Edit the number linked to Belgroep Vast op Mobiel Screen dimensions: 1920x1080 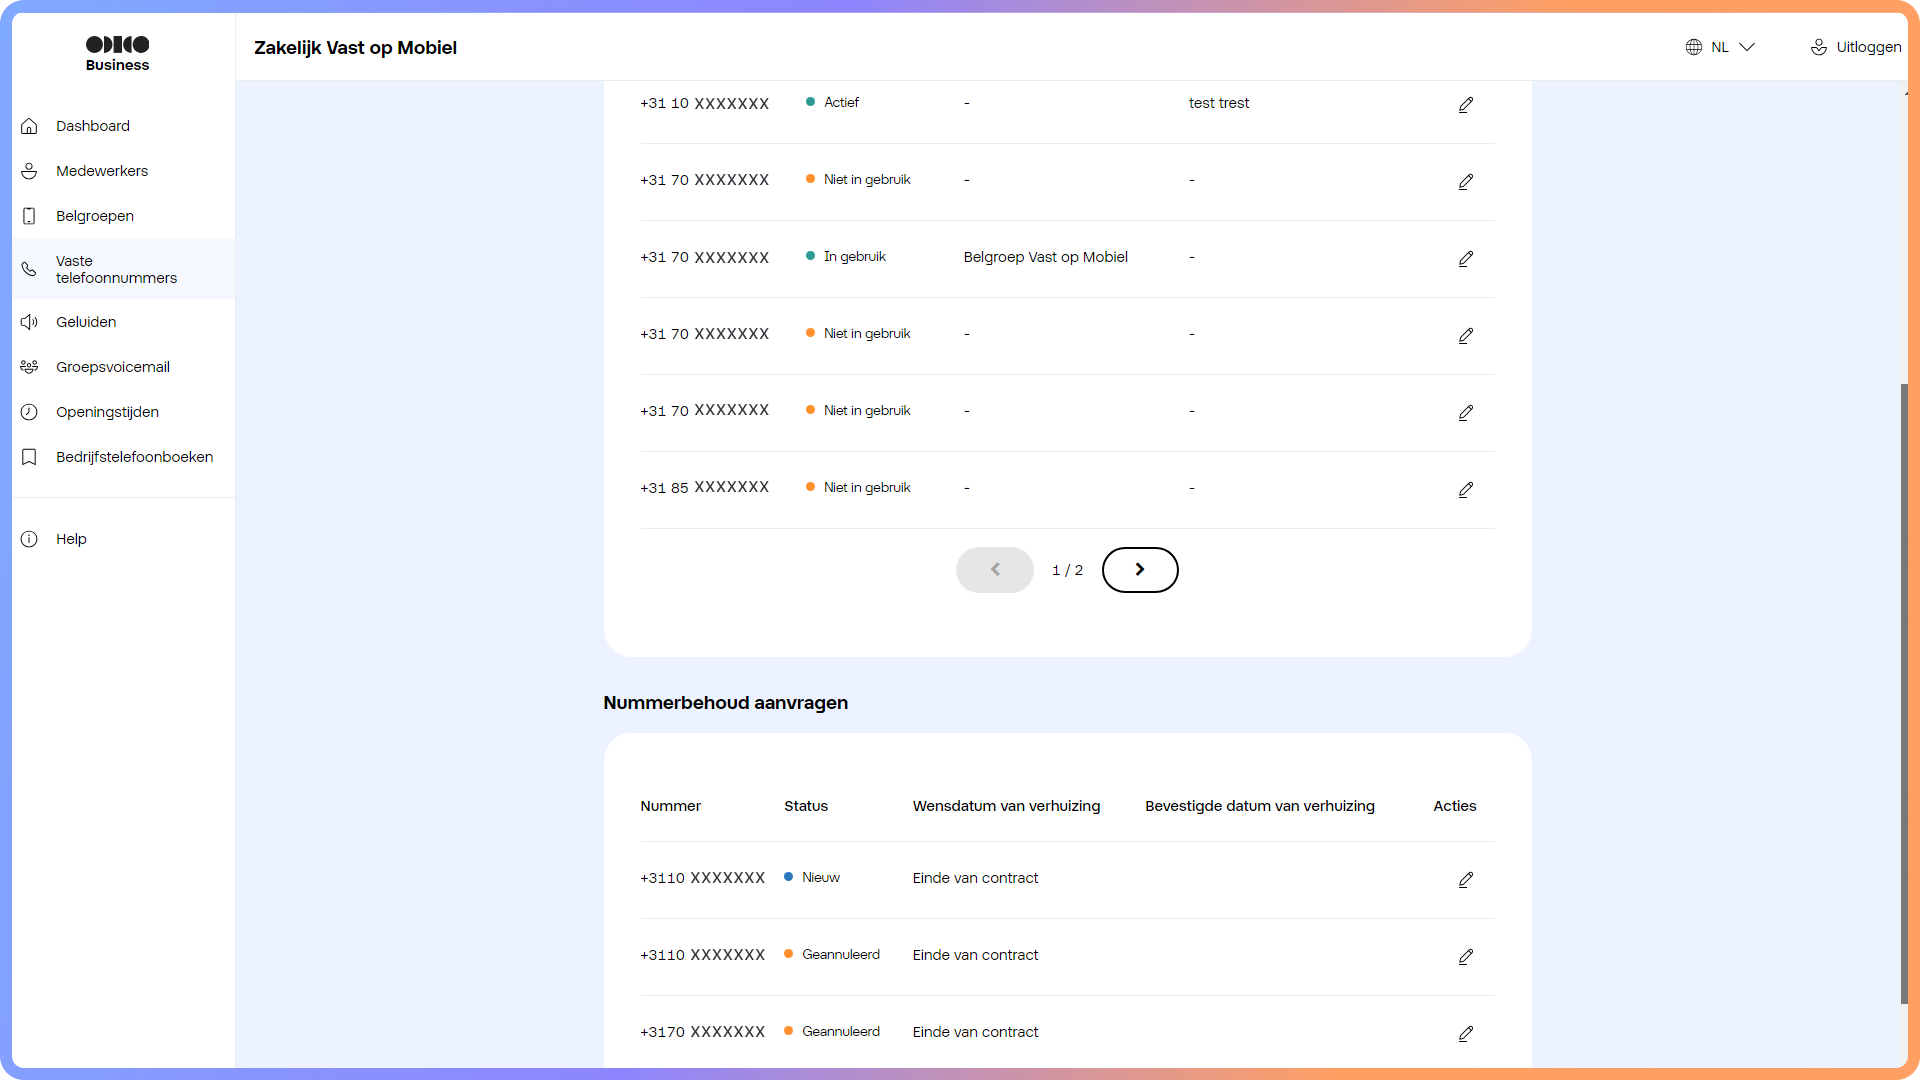point(1465,258)
